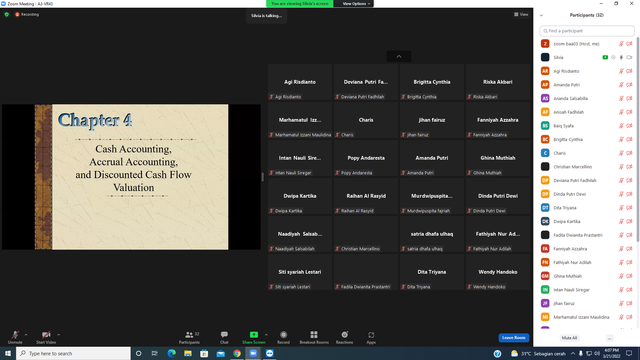
Task: Click the green screen-share icon beside Silvia
Action: click(605, 58)
